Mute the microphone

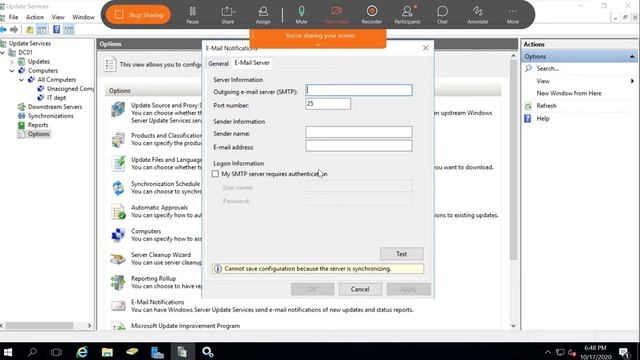coord(301,15)
